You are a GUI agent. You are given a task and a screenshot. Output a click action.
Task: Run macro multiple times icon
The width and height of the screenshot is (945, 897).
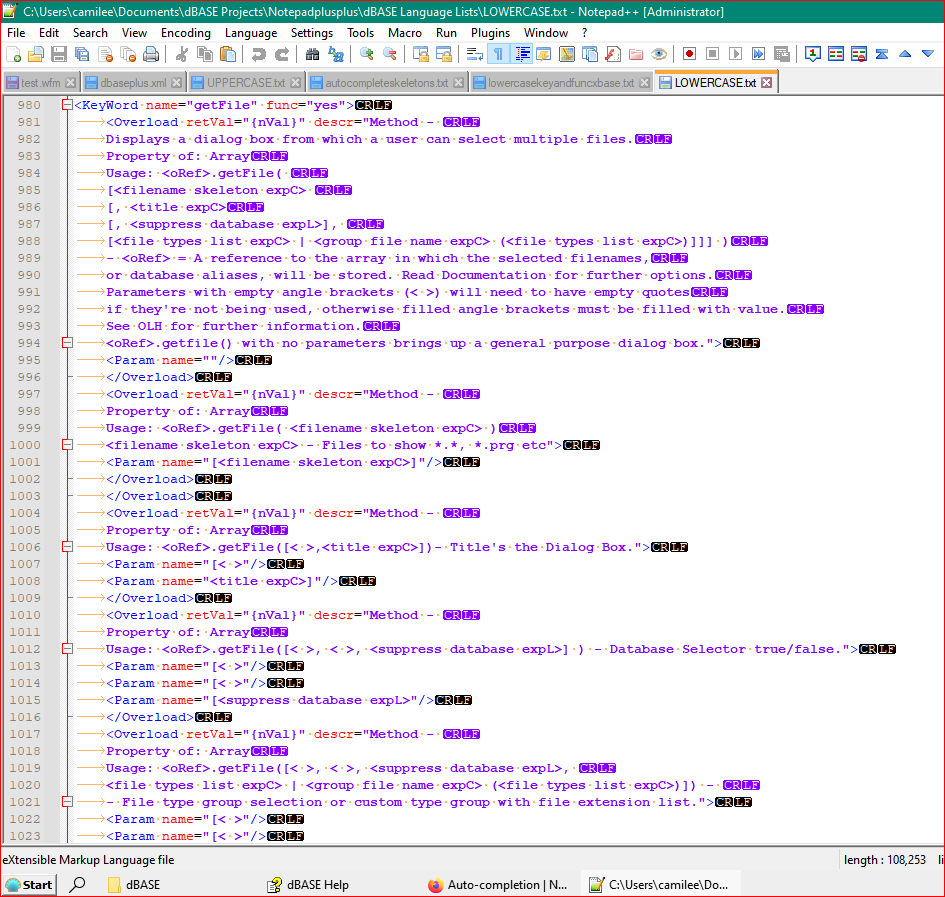[x=759, y=55]
